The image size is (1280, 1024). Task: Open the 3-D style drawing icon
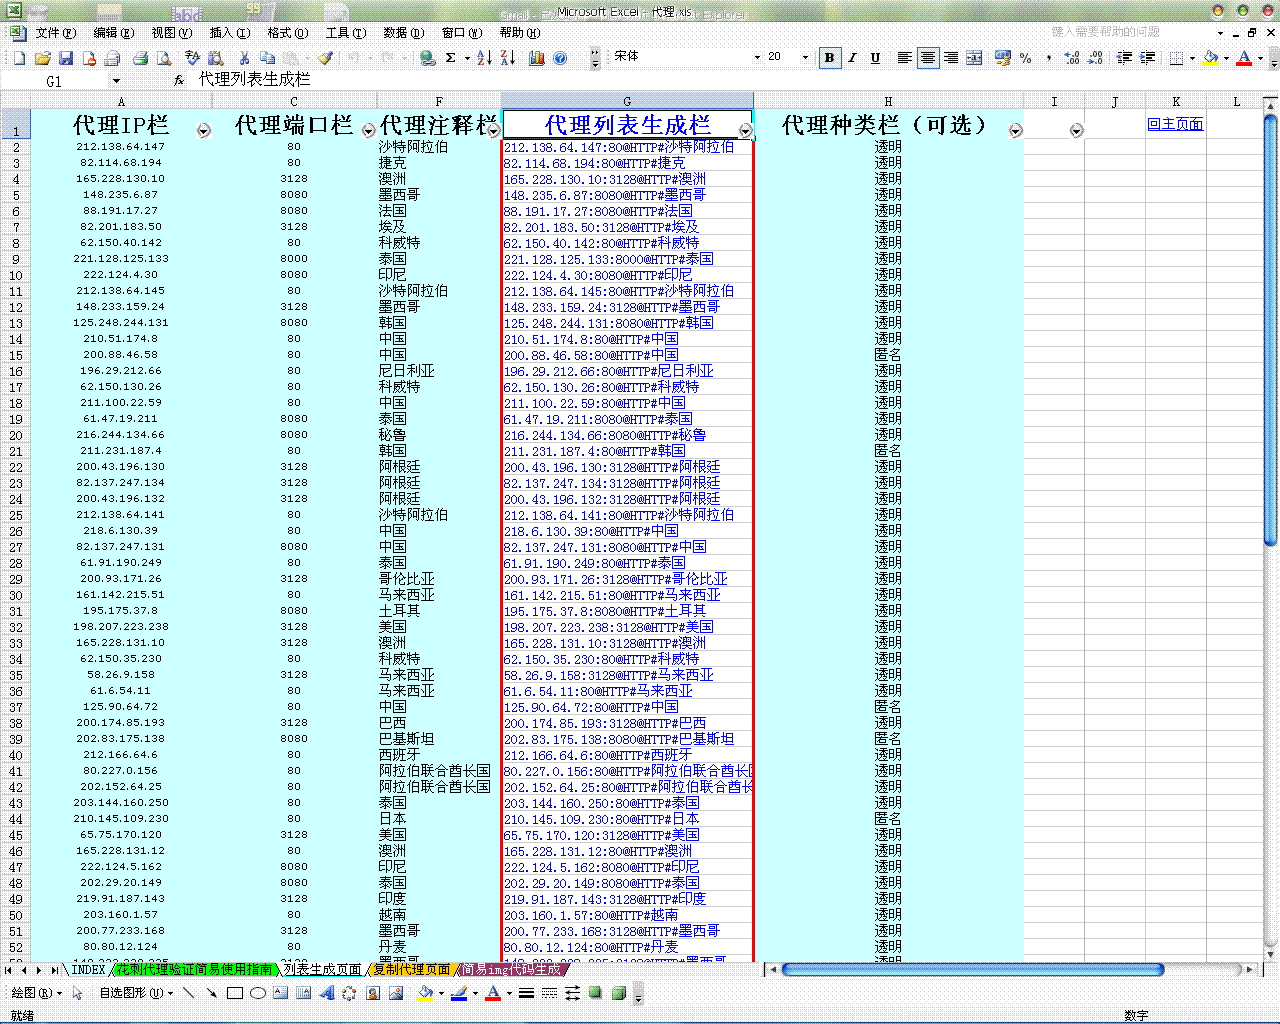(x=619, y=993)
